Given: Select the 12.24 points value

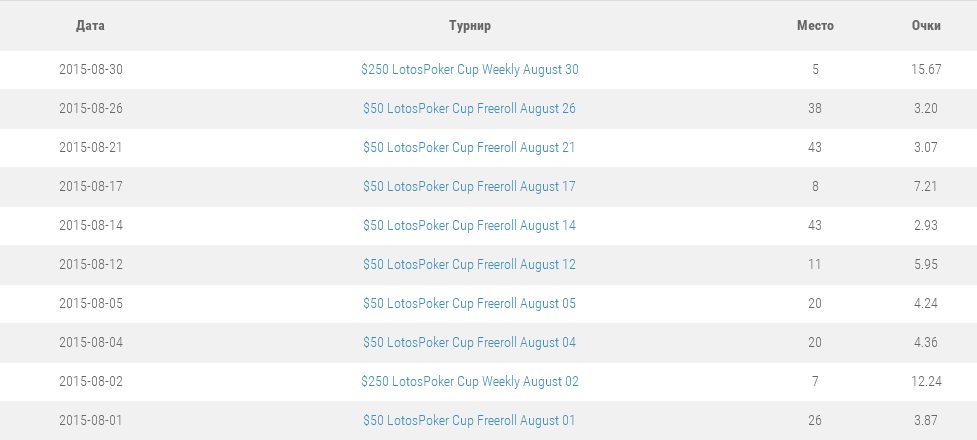Looking at the screenshot, I should [x=926, y=382].
